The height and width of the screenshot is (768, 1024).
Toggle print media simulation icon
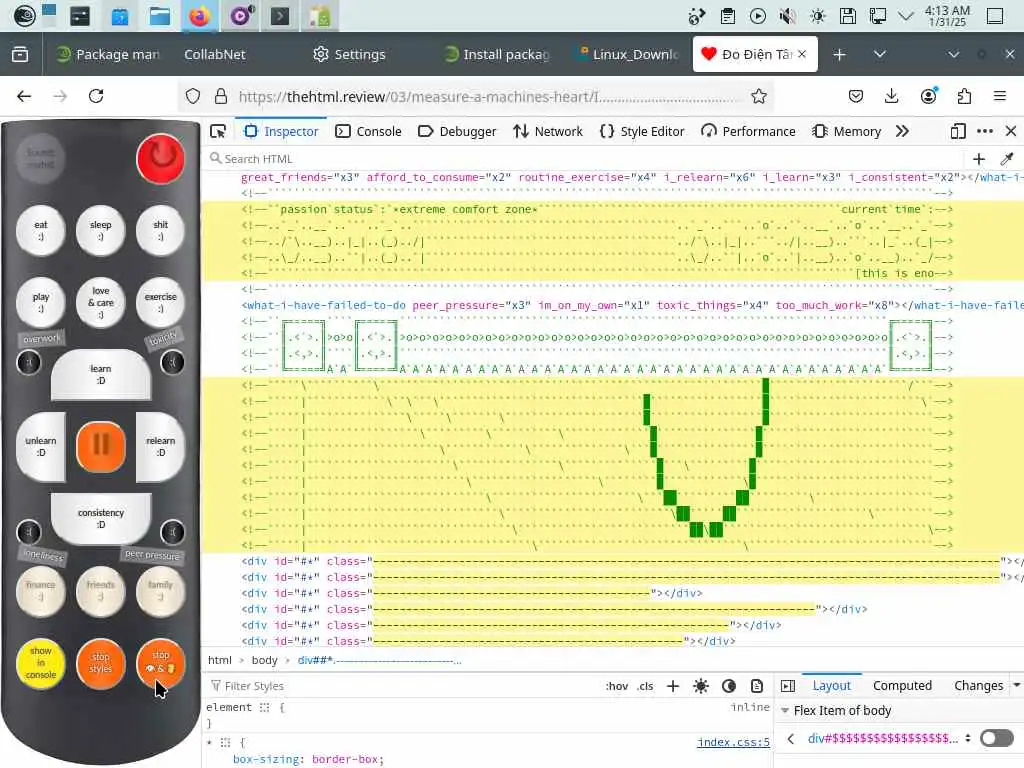757,686
